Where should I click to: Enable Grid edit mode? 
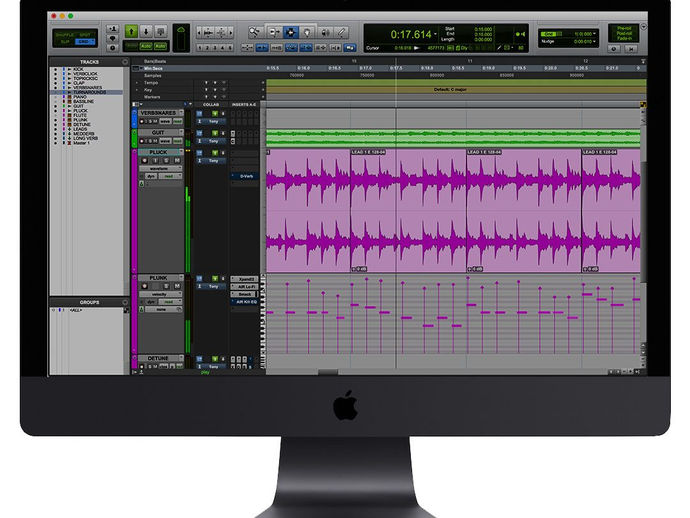pos(85,41)
